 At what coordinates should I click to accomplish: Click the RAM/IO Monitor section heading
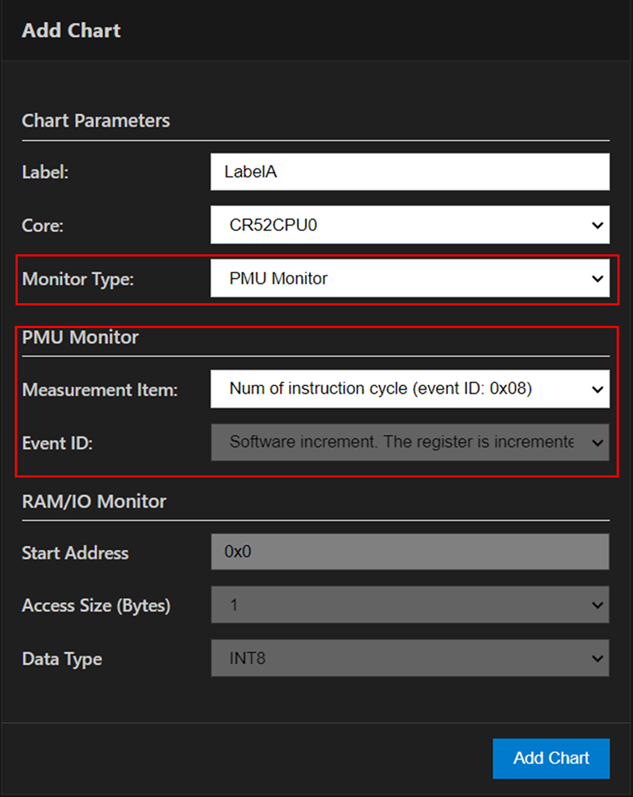coord(94,501)
